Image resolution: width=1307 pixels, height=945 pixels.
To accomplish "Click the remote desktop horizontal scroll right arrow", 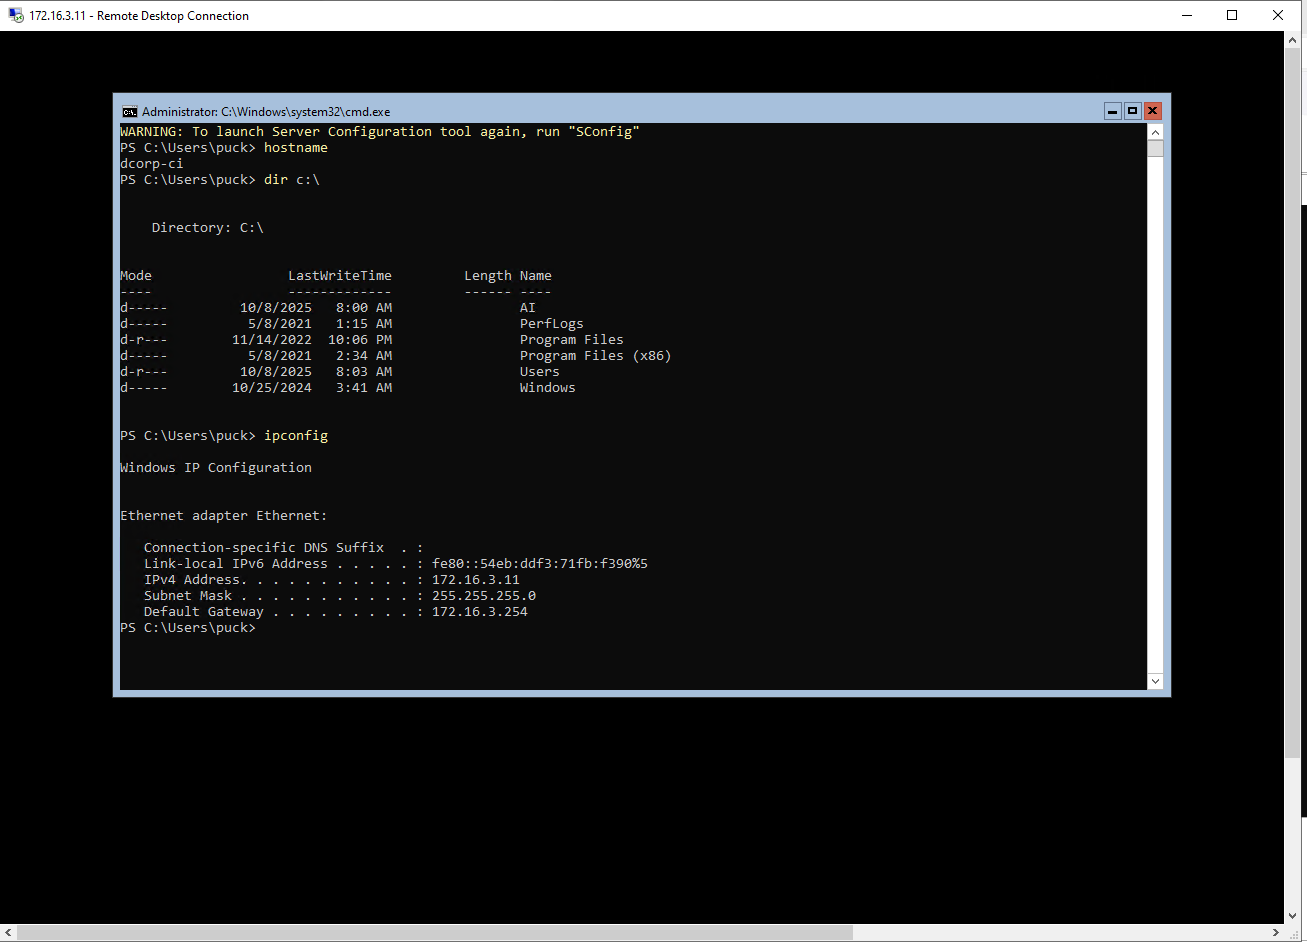I will pos(1276,933).
